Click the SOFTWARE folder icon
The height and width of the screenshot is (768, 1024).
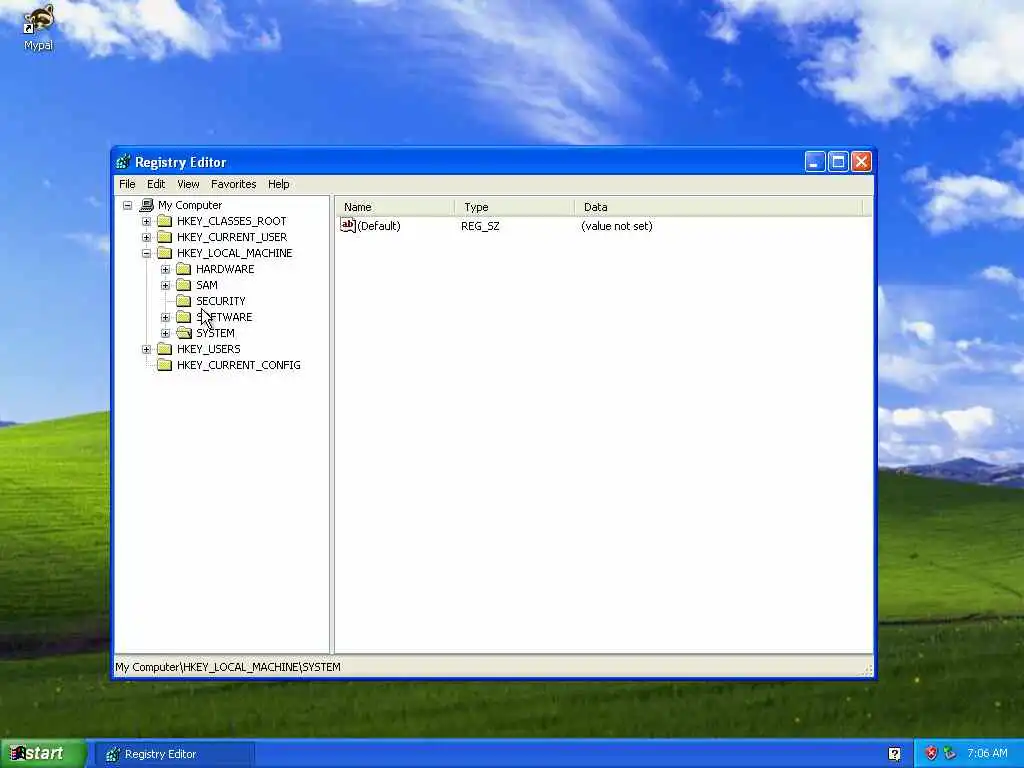coord(184,317)
